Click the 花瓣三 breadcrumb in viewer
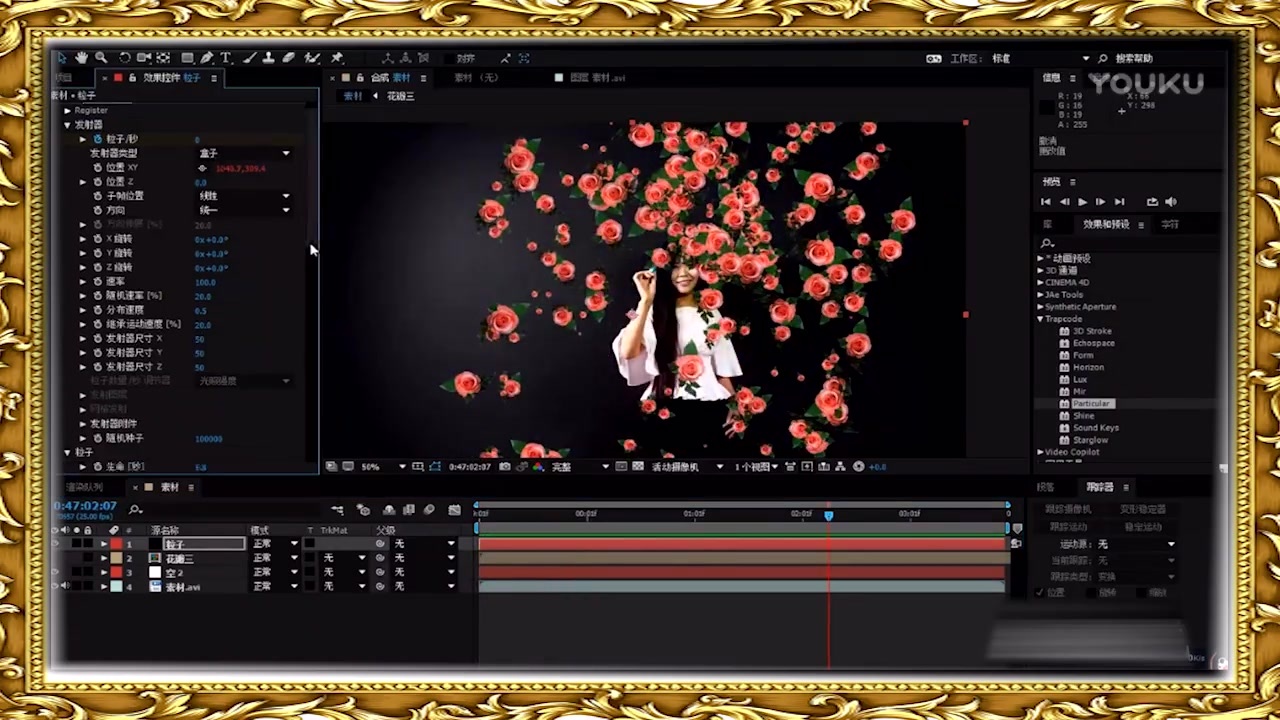 [400, 96]
